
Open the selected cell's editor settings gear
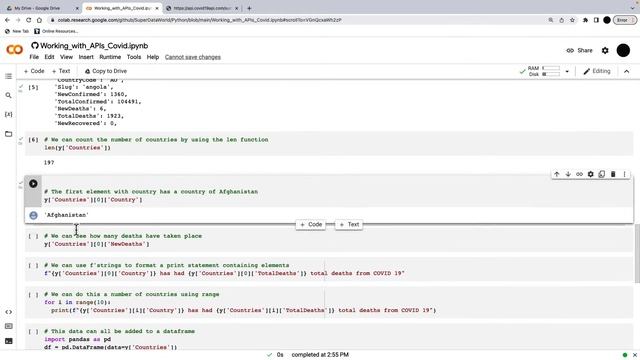coord(590,174)
